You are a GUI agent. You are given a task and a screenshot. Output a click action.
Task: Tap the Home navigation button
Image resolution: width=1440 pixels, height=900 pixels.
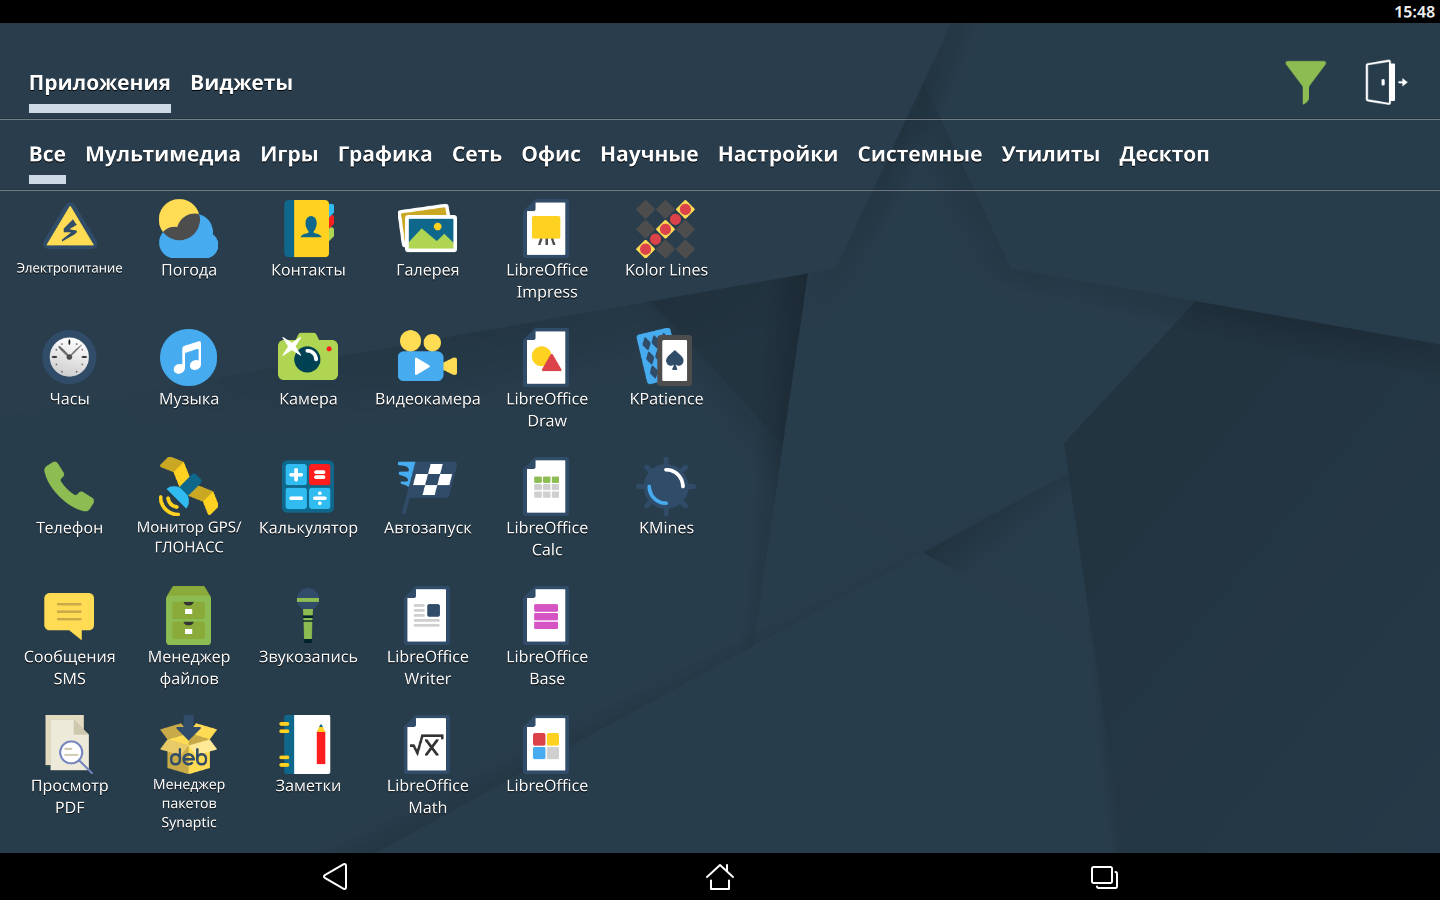point(720,877)
